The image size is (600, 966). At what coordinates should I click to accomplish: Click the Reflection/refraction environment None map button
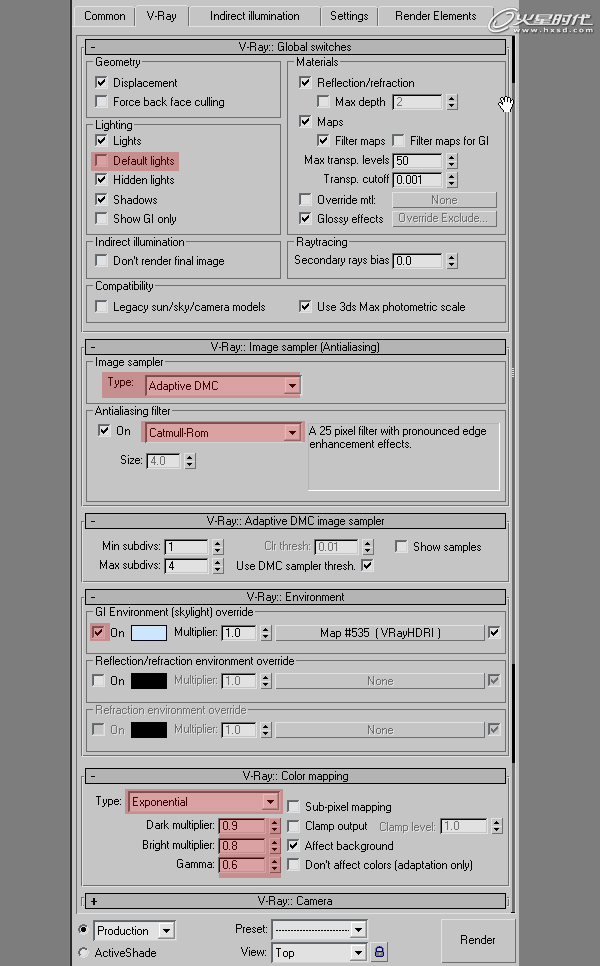tap(380, 681)
